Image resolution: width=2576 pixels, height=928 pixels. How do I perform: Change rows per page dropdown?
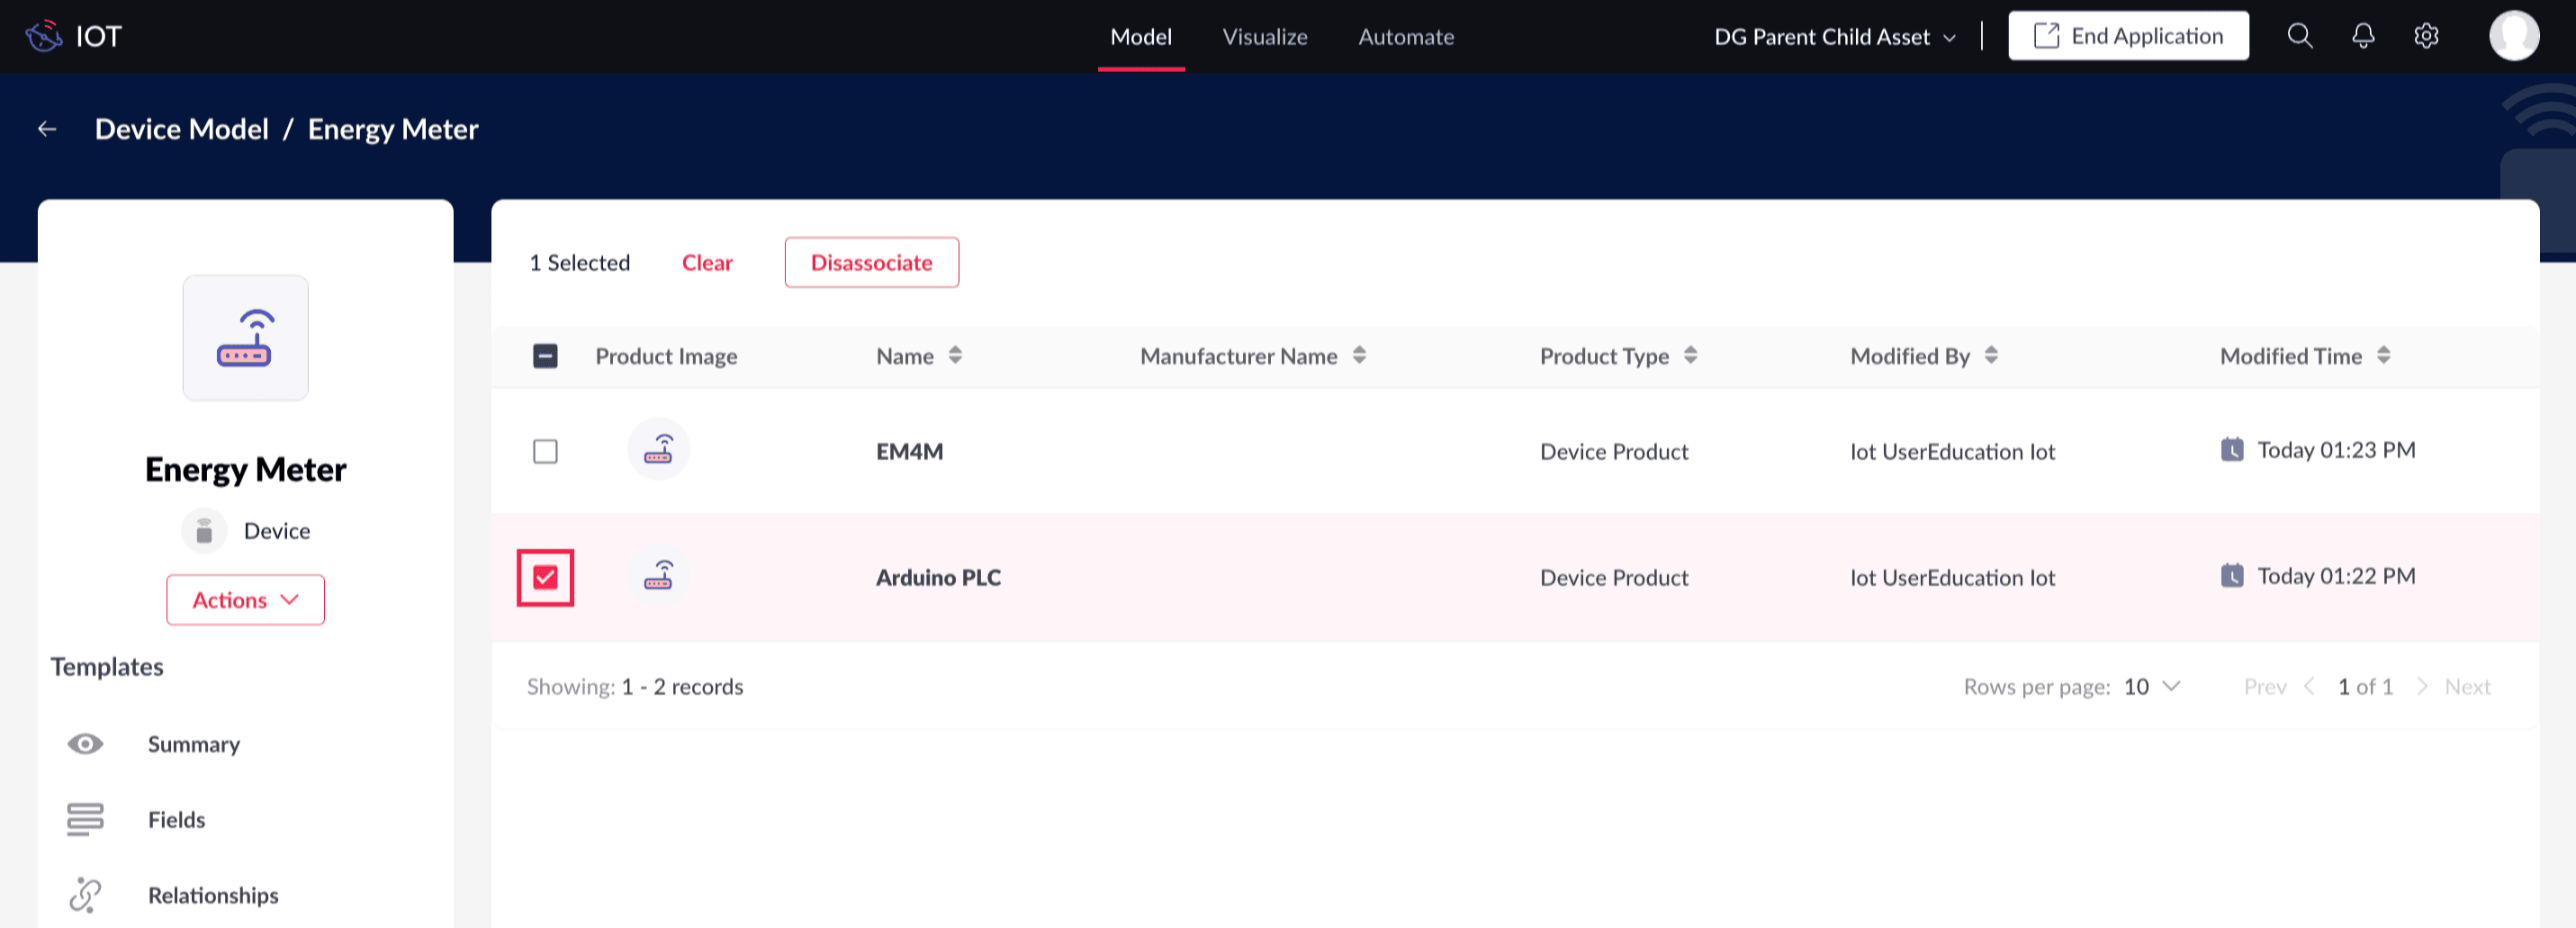click(x=2151, y=687)
